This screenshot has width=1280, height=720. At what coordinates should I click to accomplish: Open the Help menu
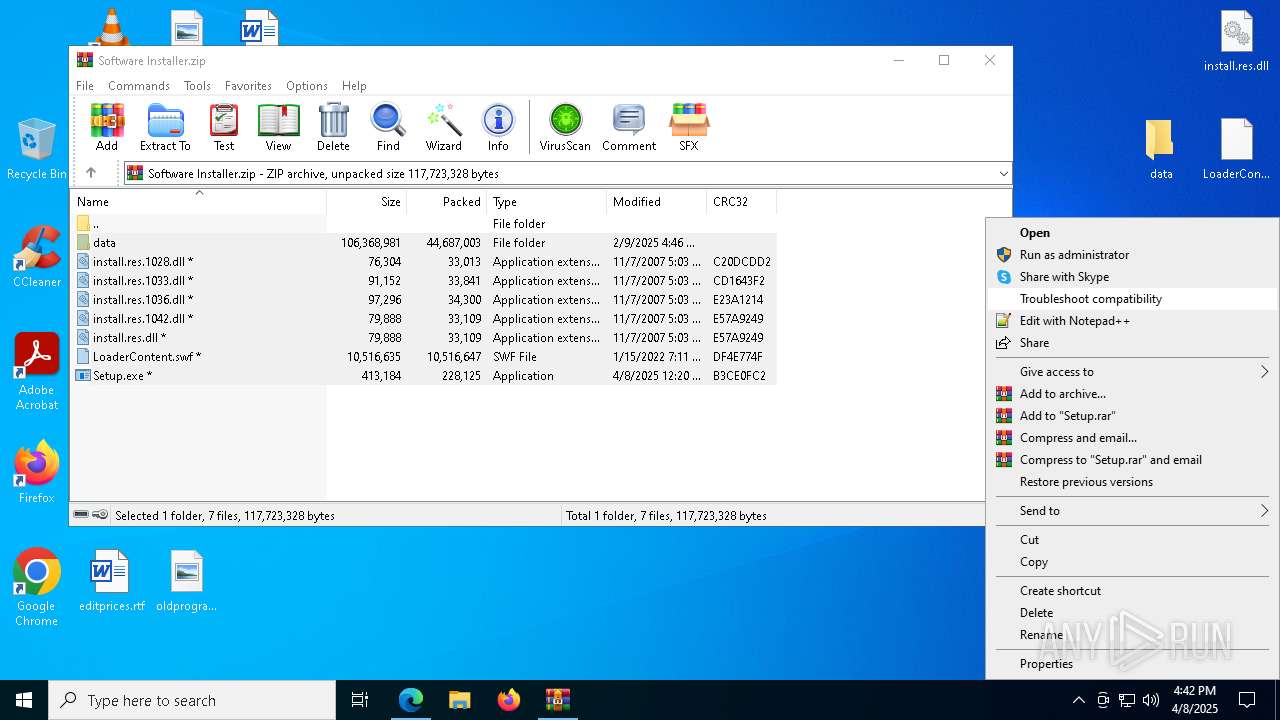point(354,86)
